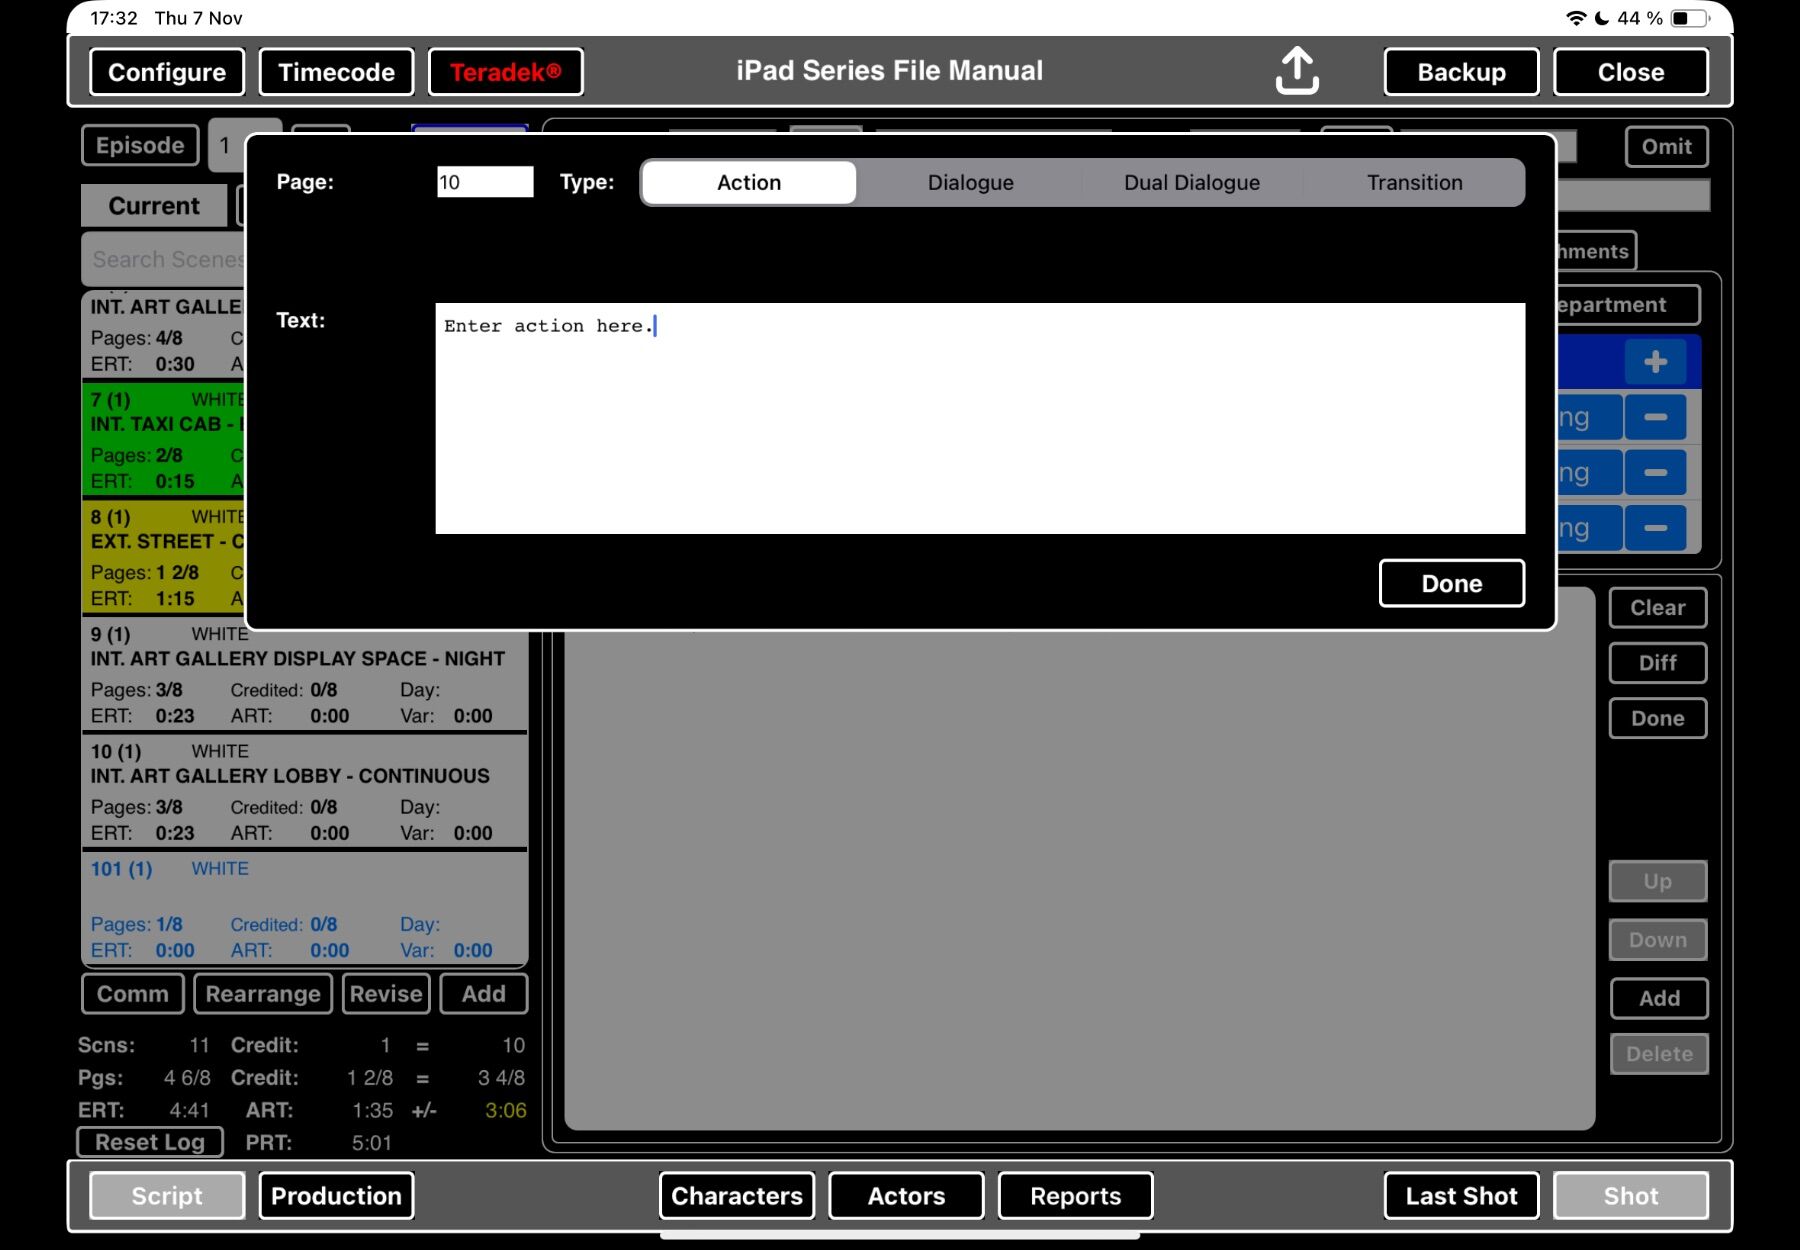This screenshot has height=1250, width=1800.
Task: Open the Configure menu
Action: click(167, 72)
